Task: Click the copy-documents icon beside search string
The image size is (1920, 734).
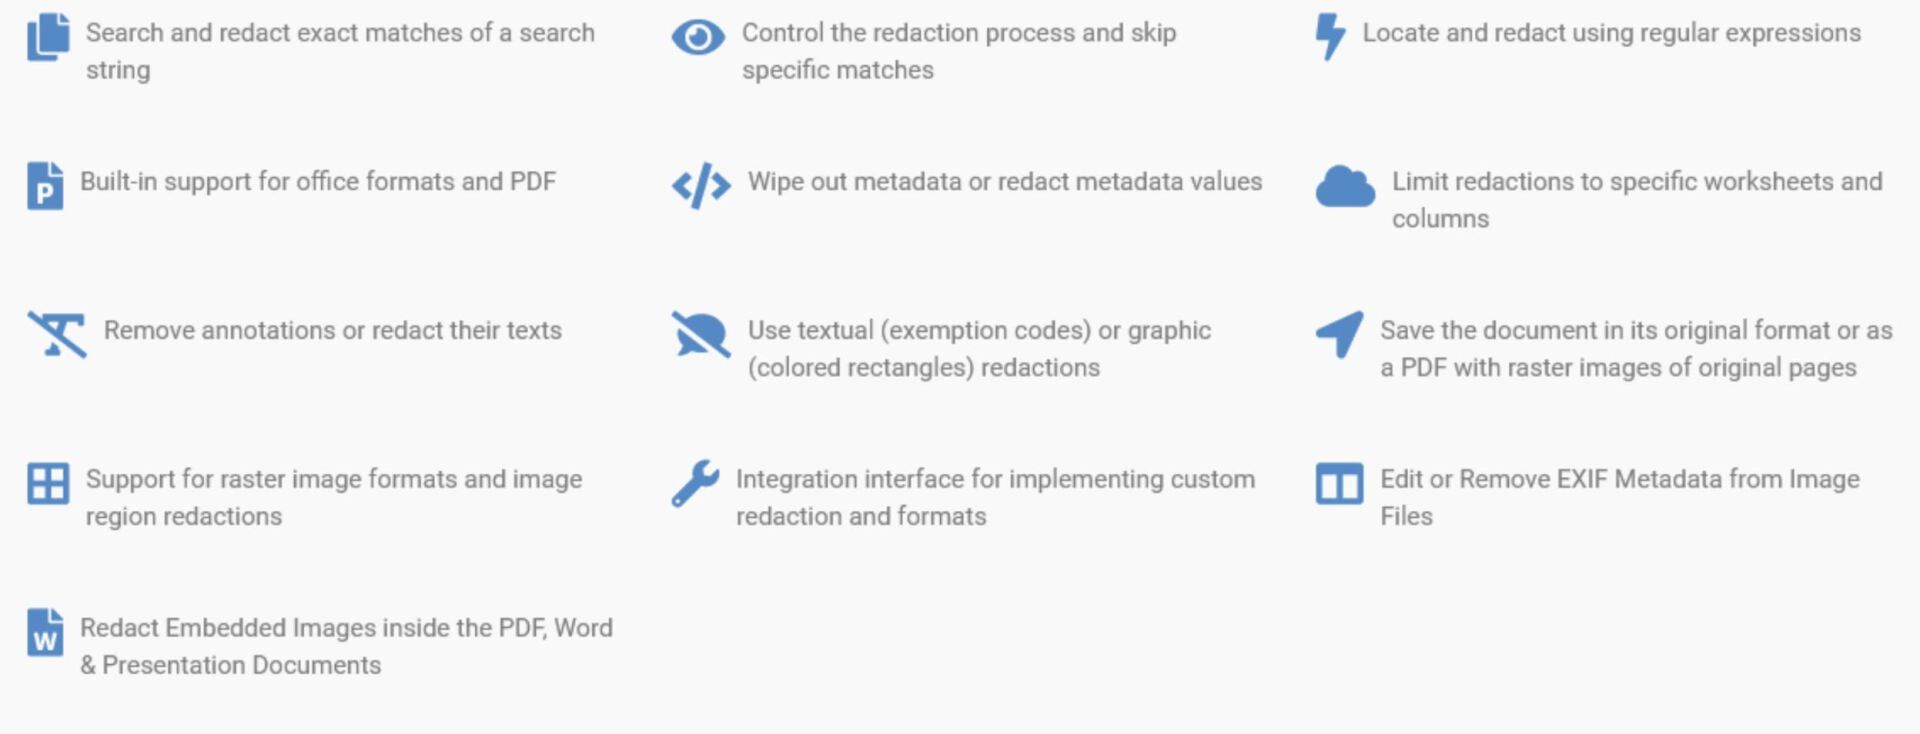Action: (48, 37)
